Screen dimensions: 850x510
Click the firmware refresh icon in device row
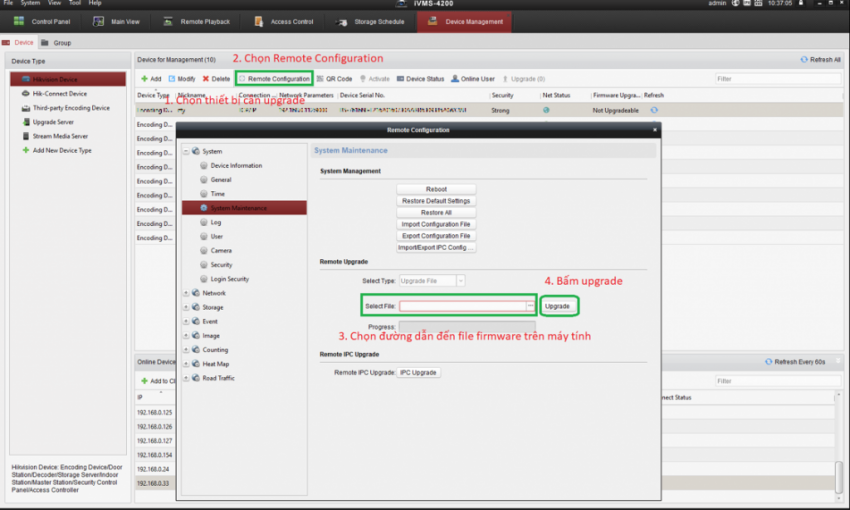pyautogui.click(x=654, y=110)
